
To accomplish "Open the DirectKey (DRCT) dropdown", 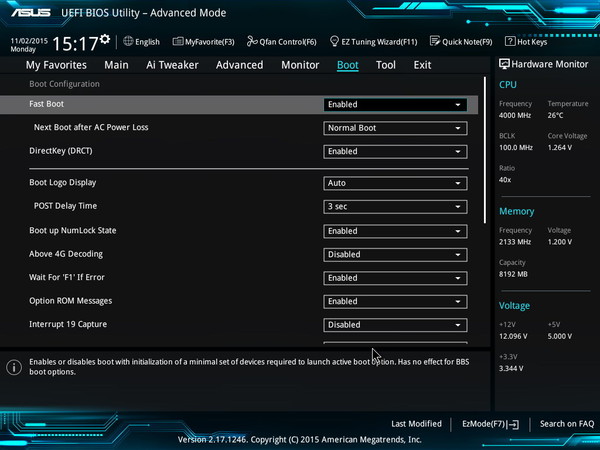I will click(x=395, y=152).
